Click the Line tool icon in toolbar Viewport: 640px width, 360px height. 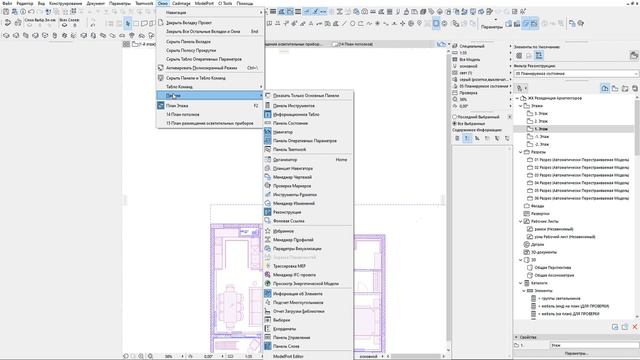coord(344,24)
